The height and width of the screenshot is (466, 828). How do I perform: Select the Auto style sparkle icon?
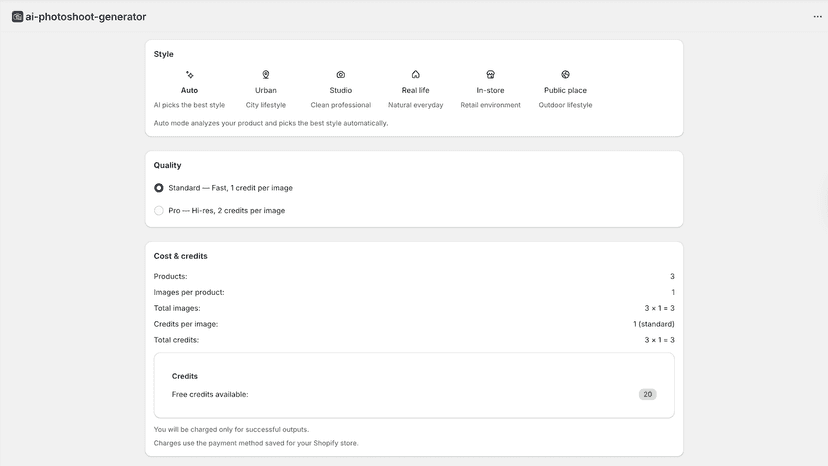(190, 74)
